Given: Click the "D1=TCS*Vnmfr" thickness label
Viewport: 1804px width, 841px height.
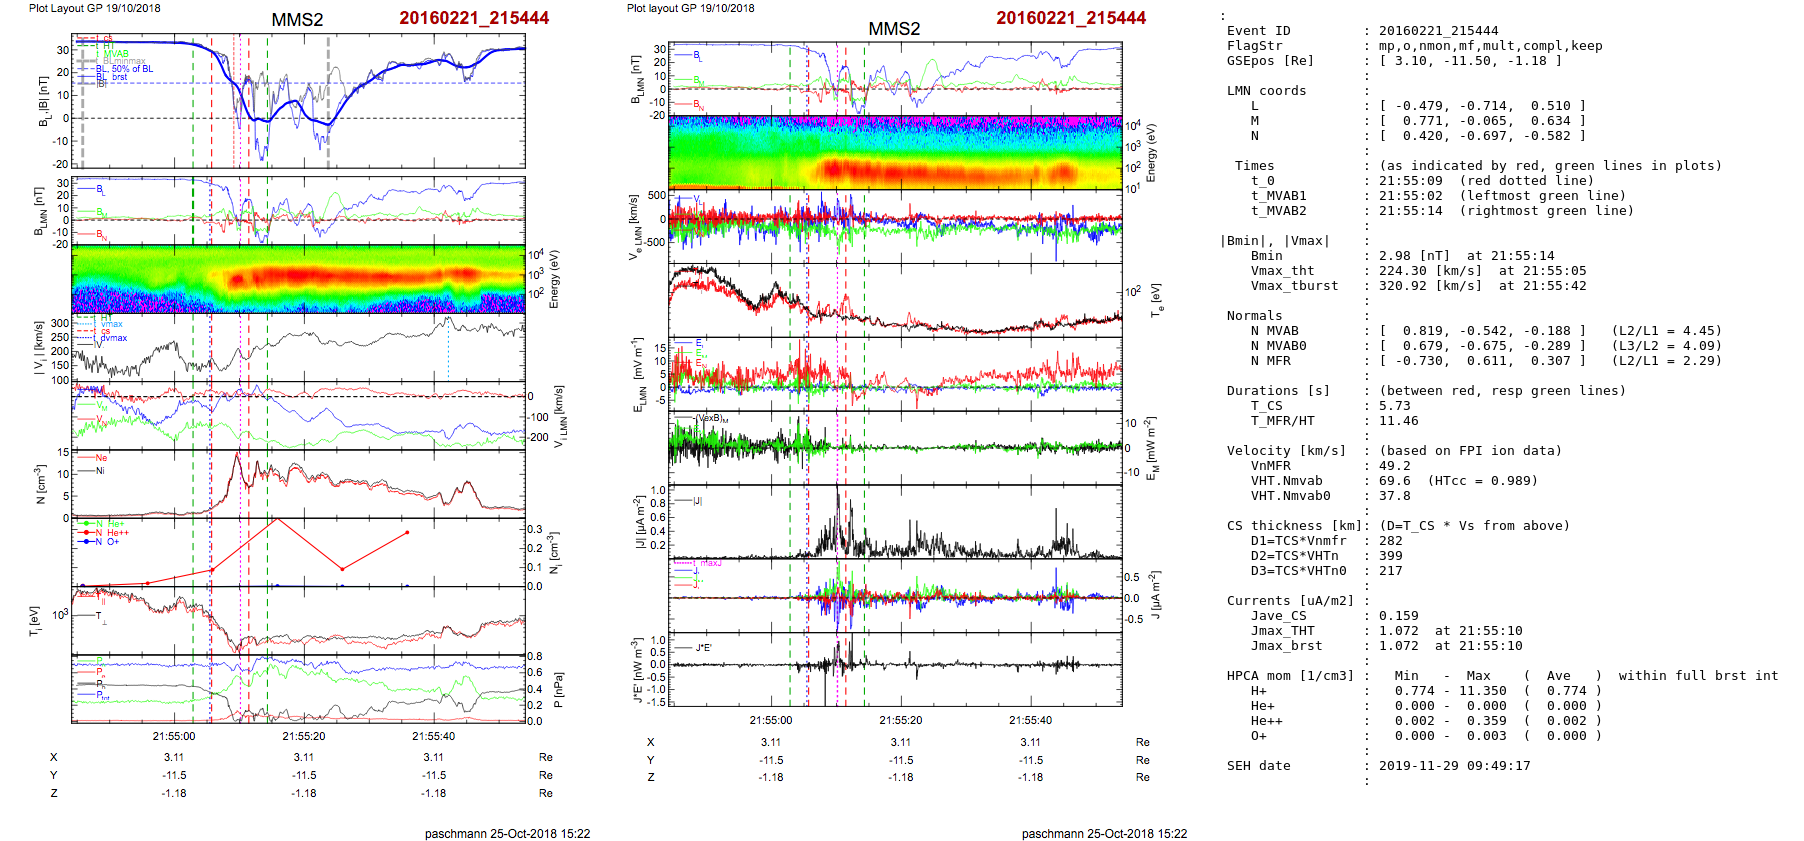Looking at the screenshot, I should tap(1299, 541).
